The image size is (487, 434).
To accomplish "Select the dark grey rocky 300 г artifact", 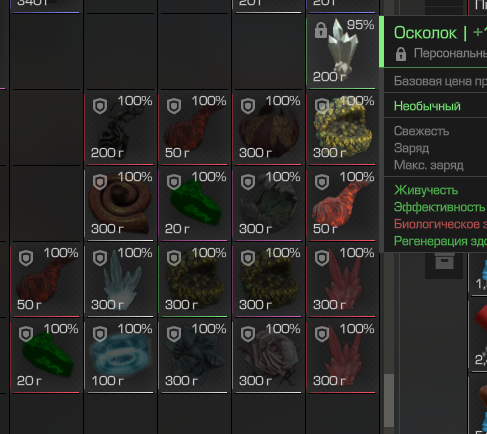I will [268, 203].
